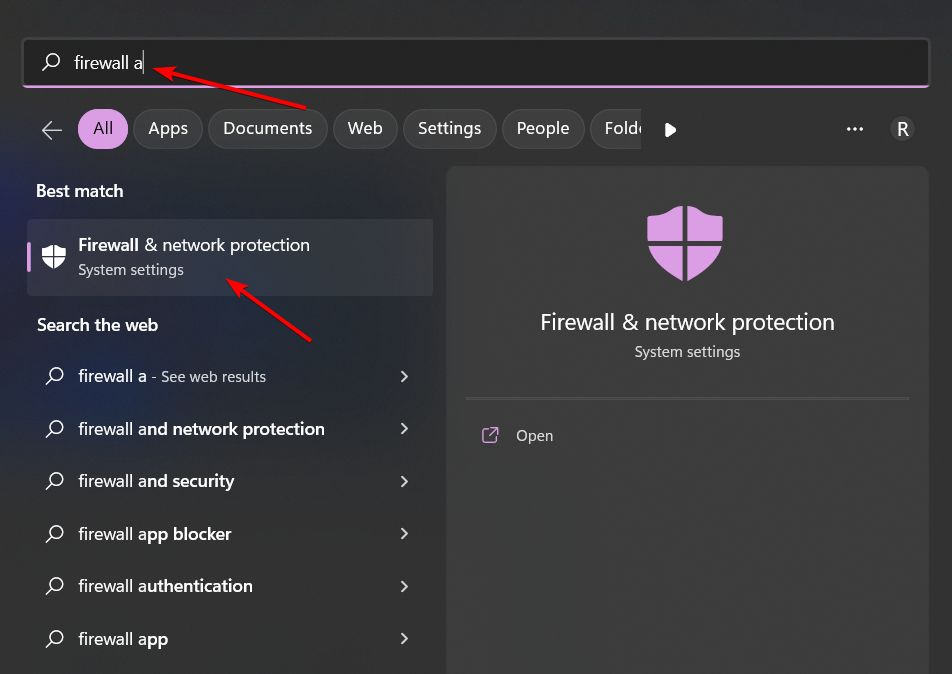
Task: Open the three-dot more options menu
Action: tap(855, 129)
